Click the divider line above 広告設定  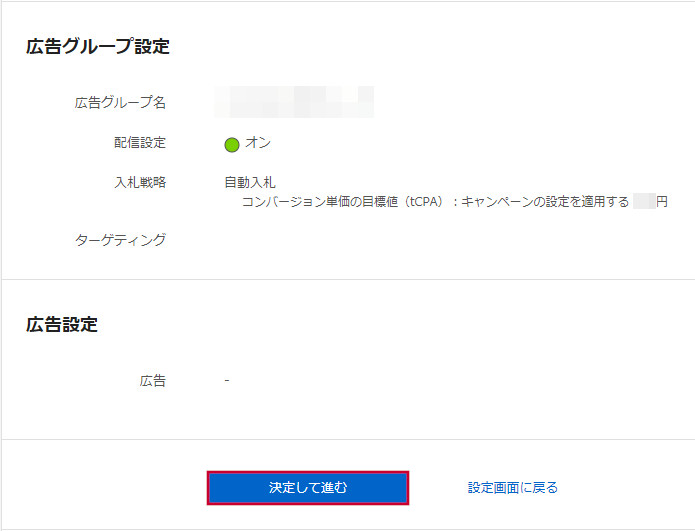[x=347, y=279]
